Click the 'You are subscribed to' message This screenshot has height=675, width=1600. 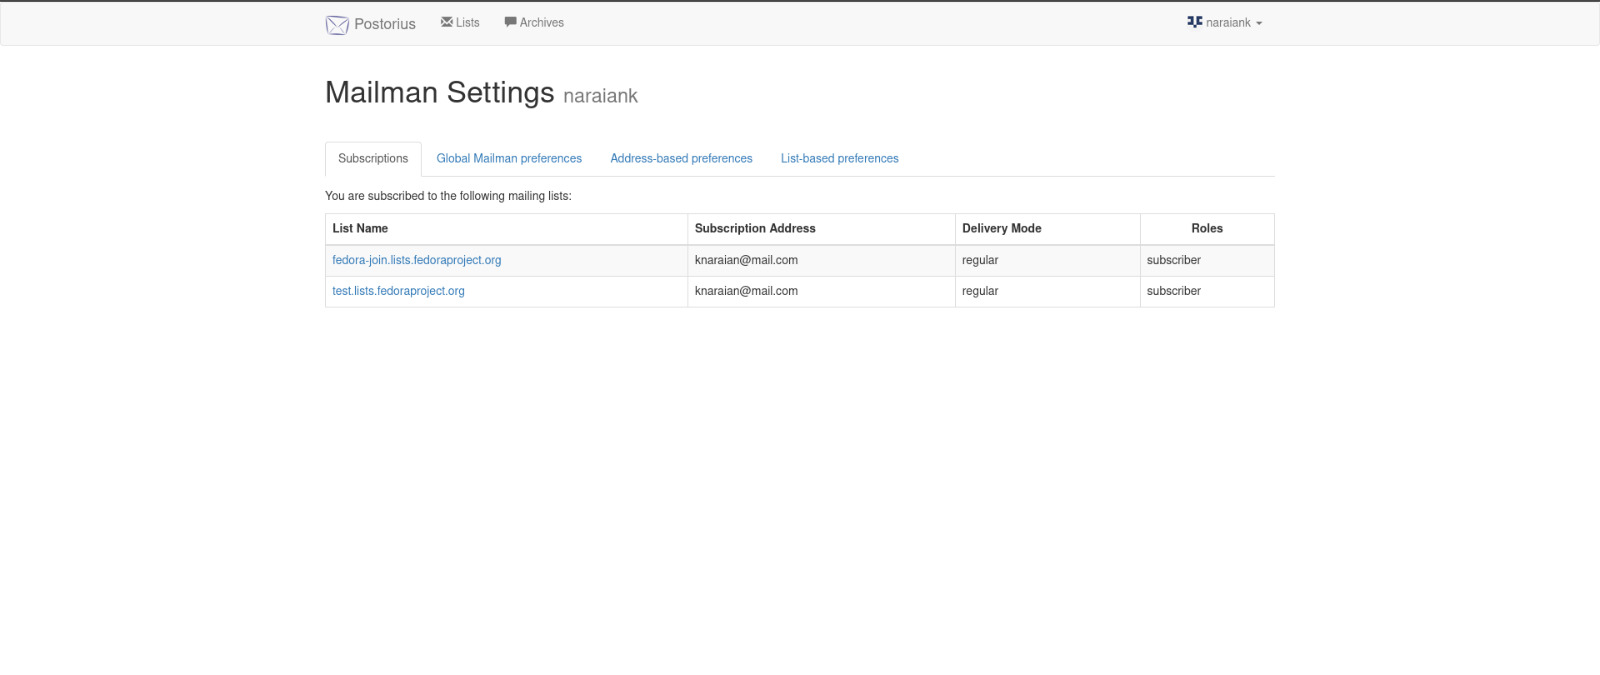point(448,196)
